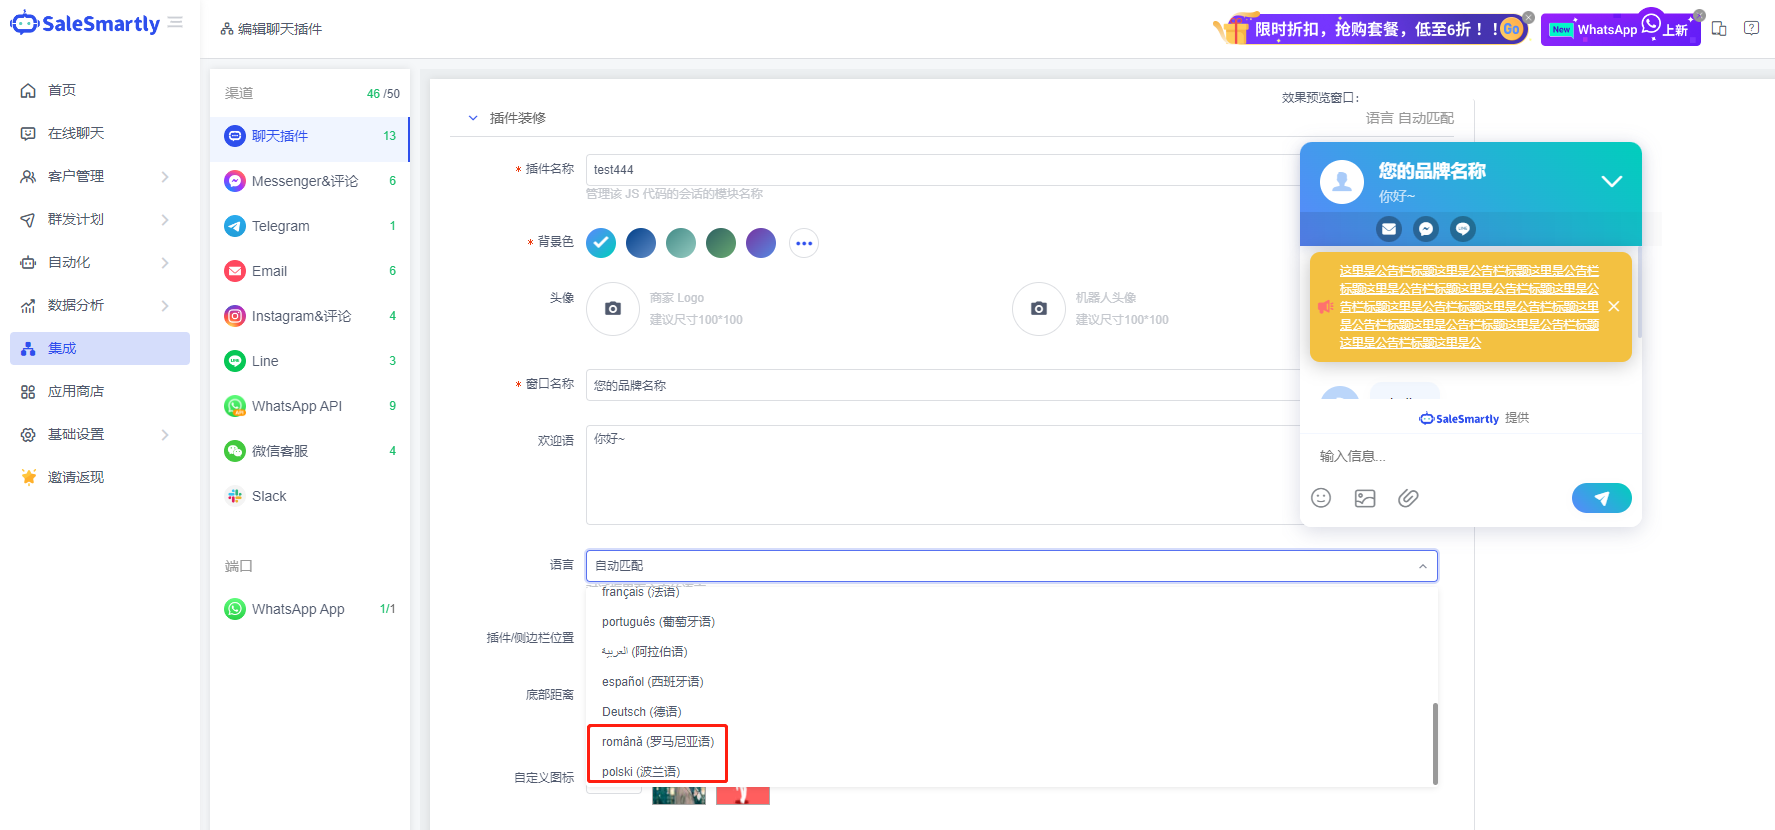The image size is (1775, 830).
Task: Select română language option
Action: (657, 742)
